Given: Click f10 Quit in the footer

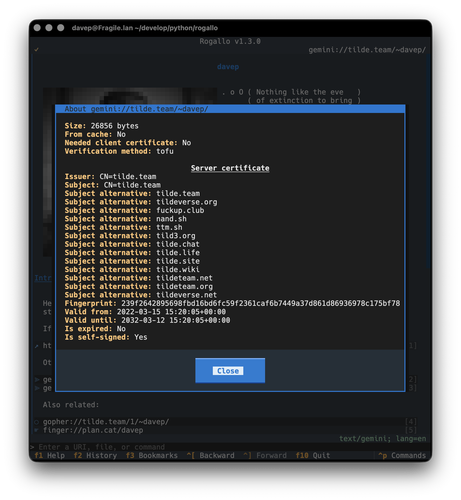Looking at the screenshot, I should point(313,455).
